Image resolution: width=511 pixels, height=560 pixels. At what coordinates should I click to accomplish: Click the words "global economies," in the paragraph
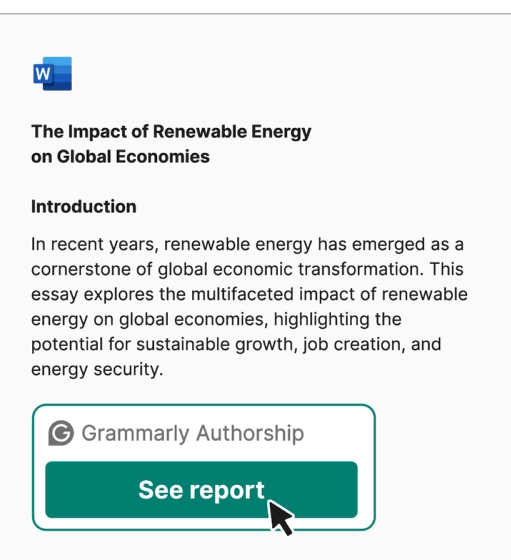point(193,320)
